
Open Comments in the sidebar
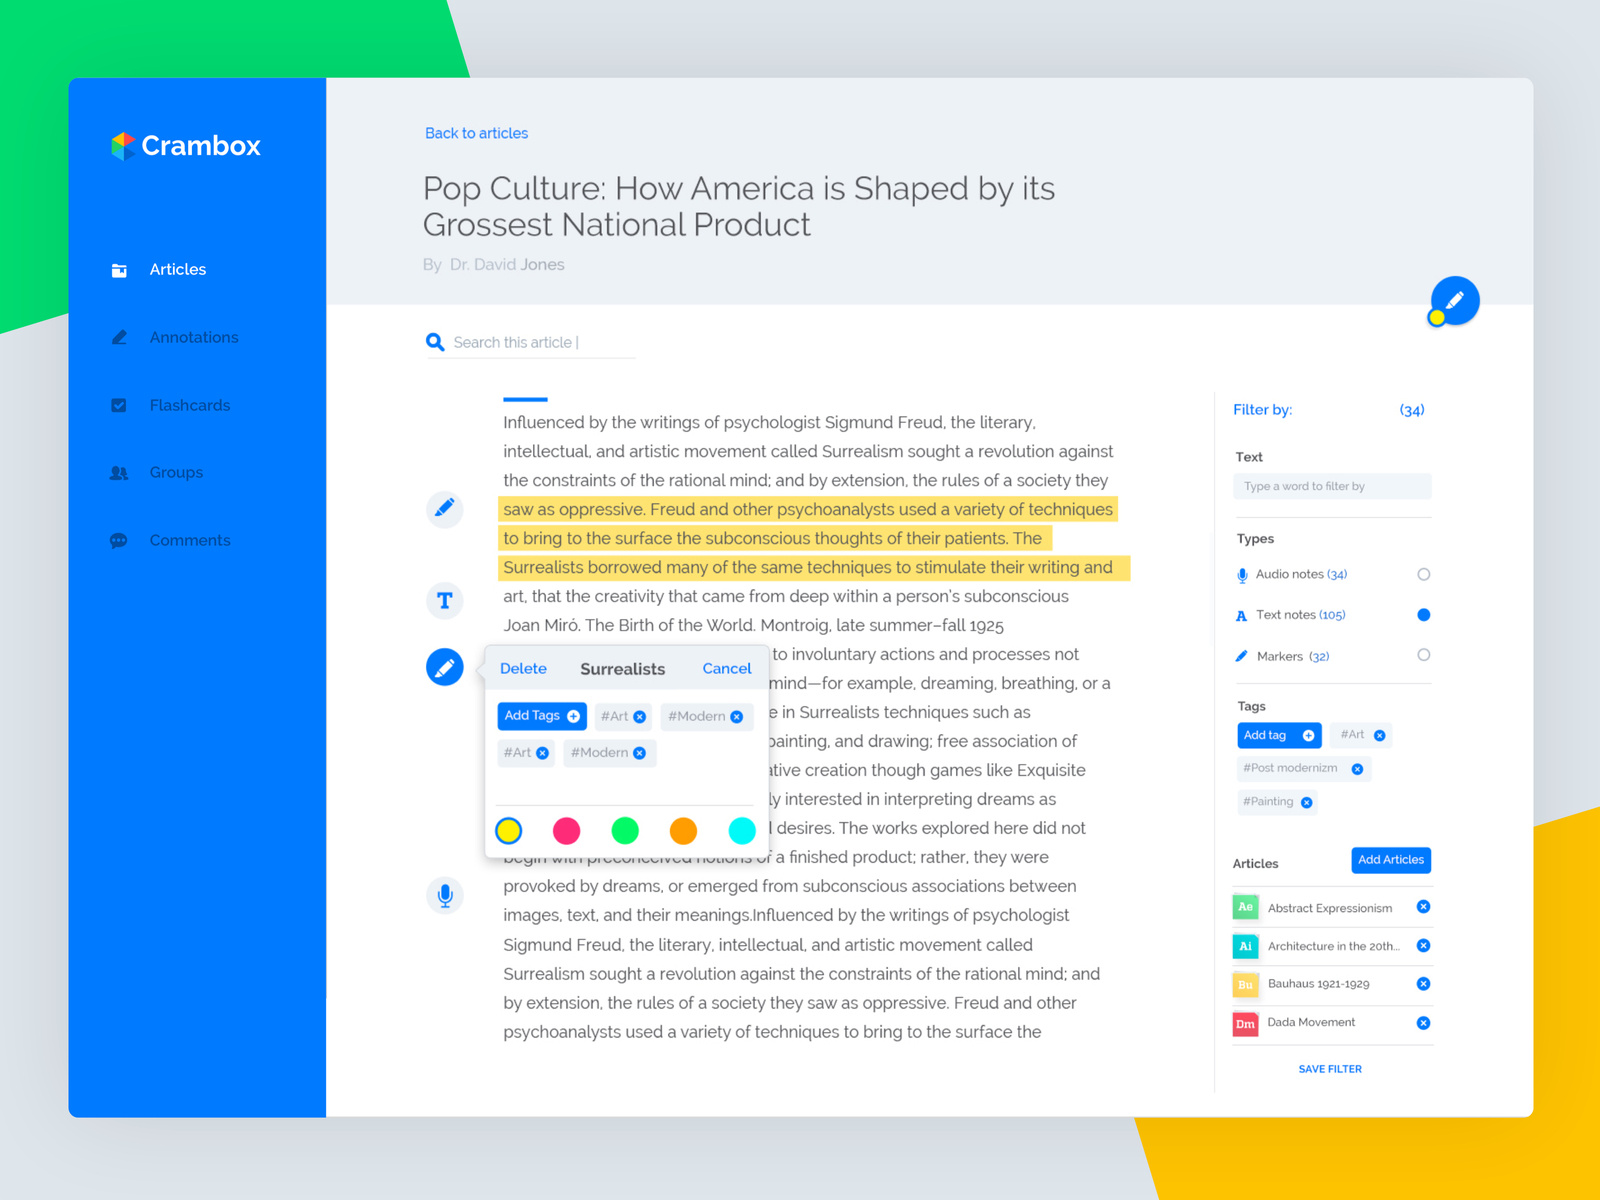click(119, 540)
